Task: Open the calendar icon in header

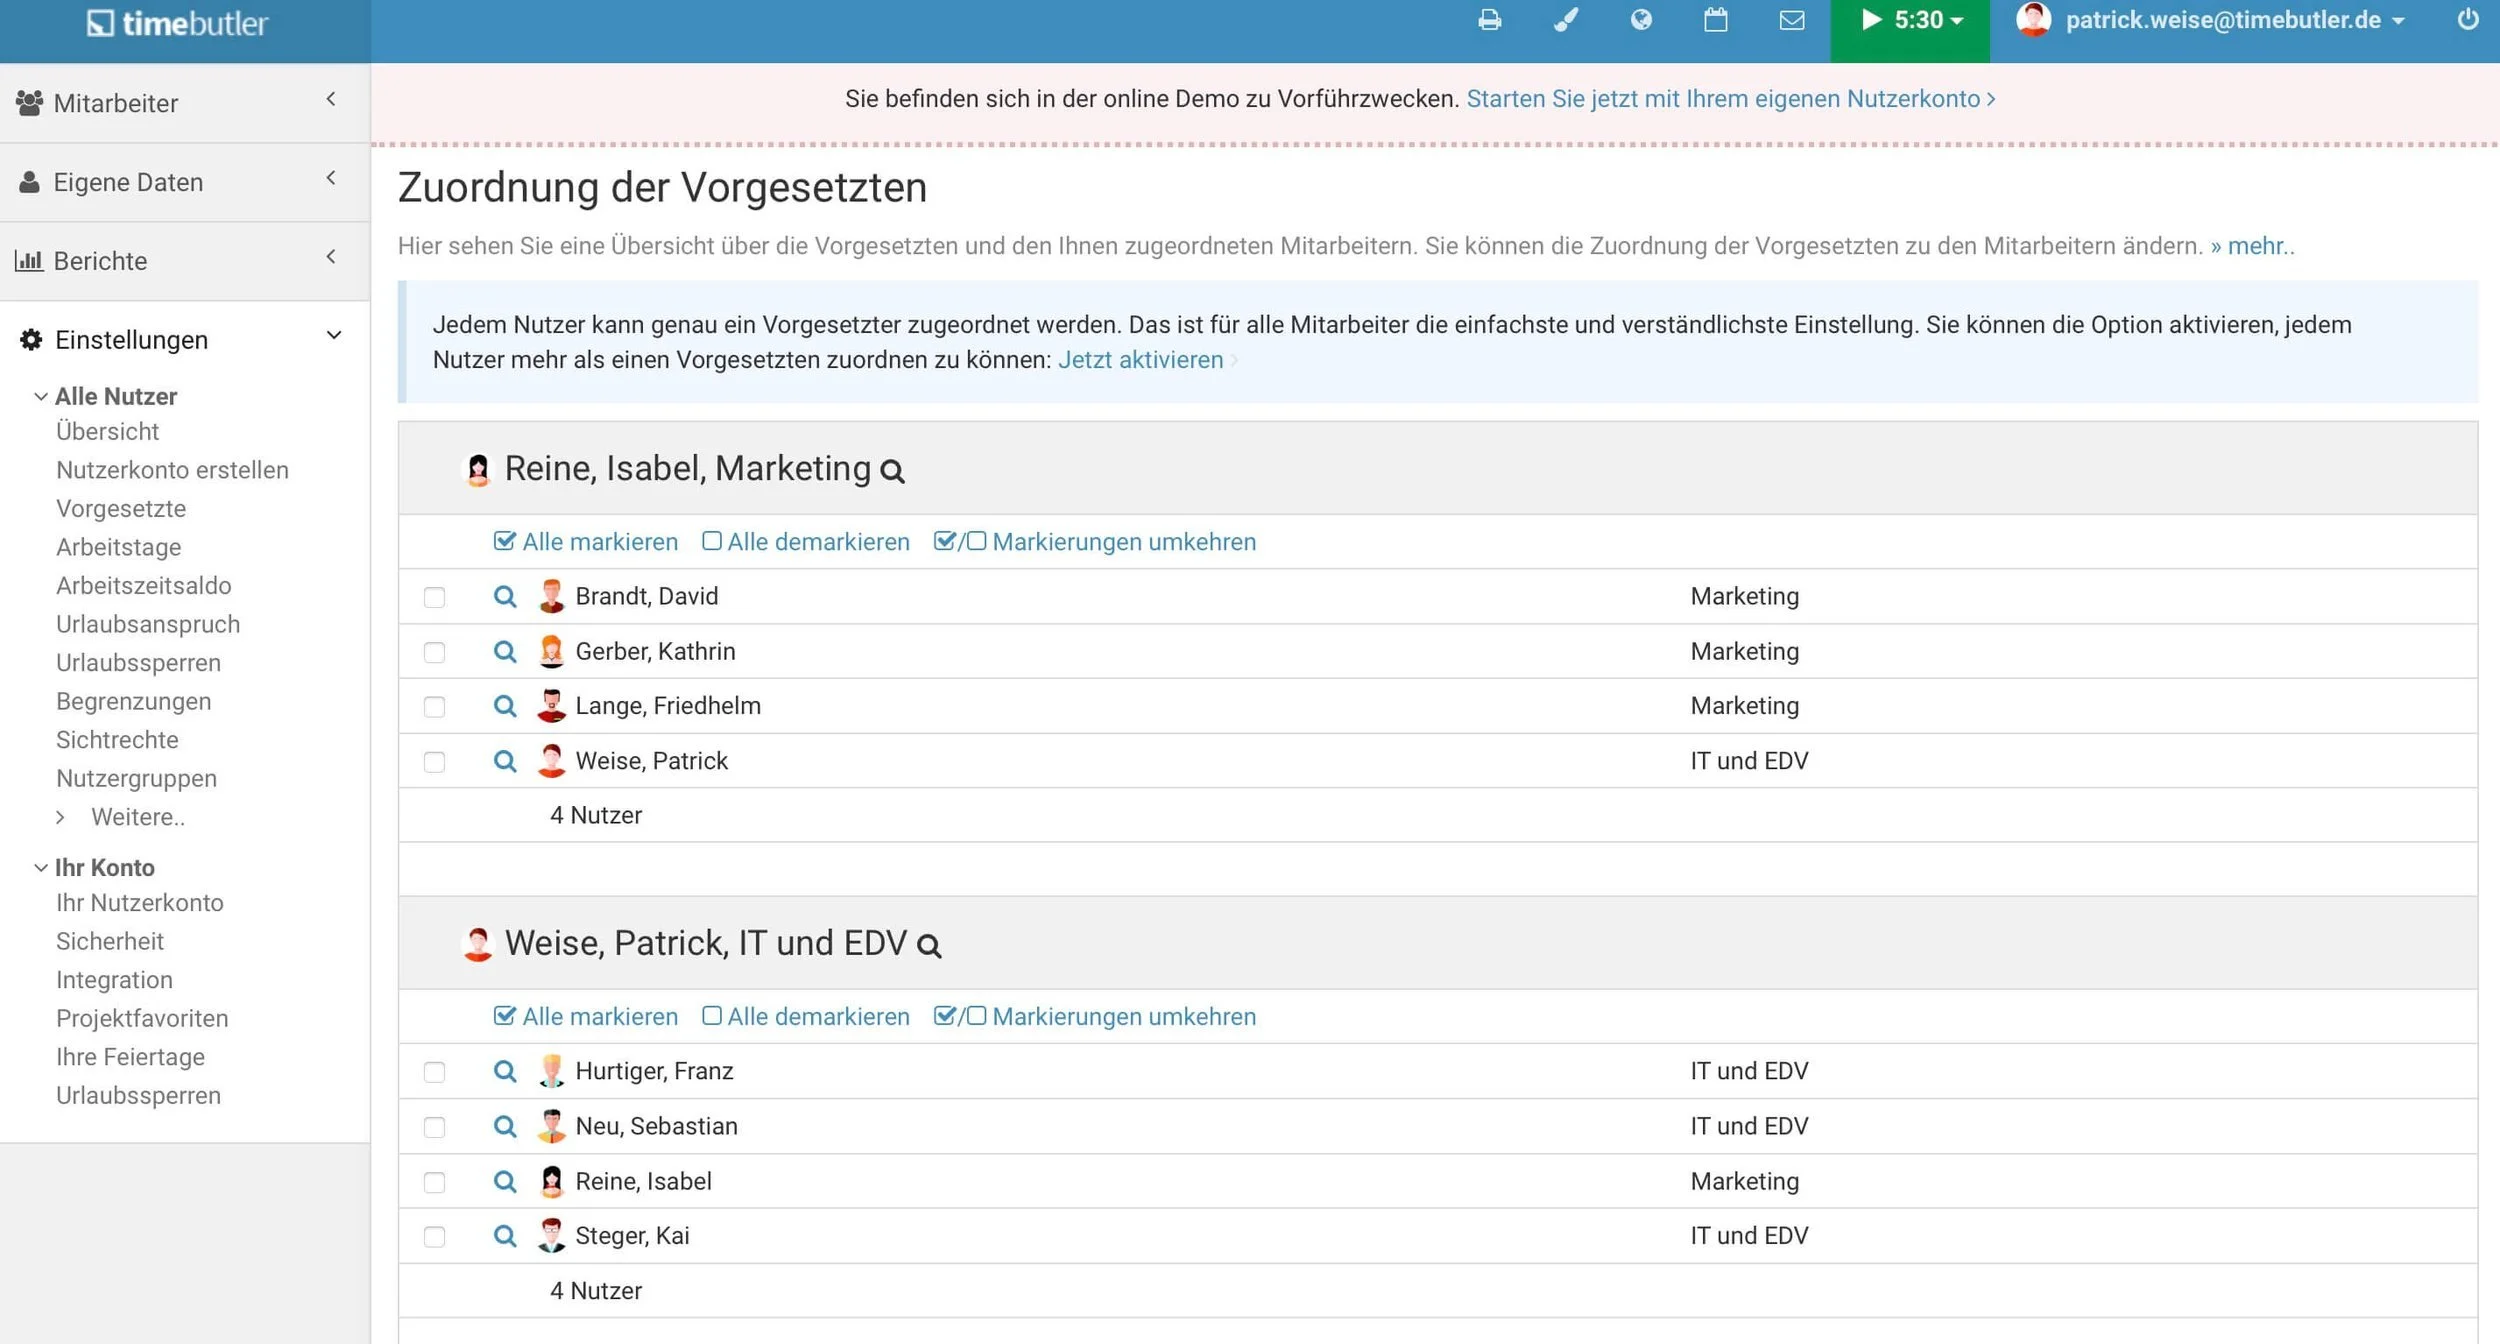Action: coord(1716,20)
